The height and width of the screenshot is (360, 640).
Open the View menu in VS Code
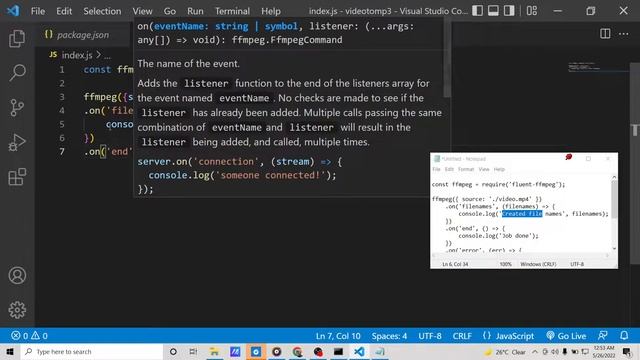pos(142,11)
